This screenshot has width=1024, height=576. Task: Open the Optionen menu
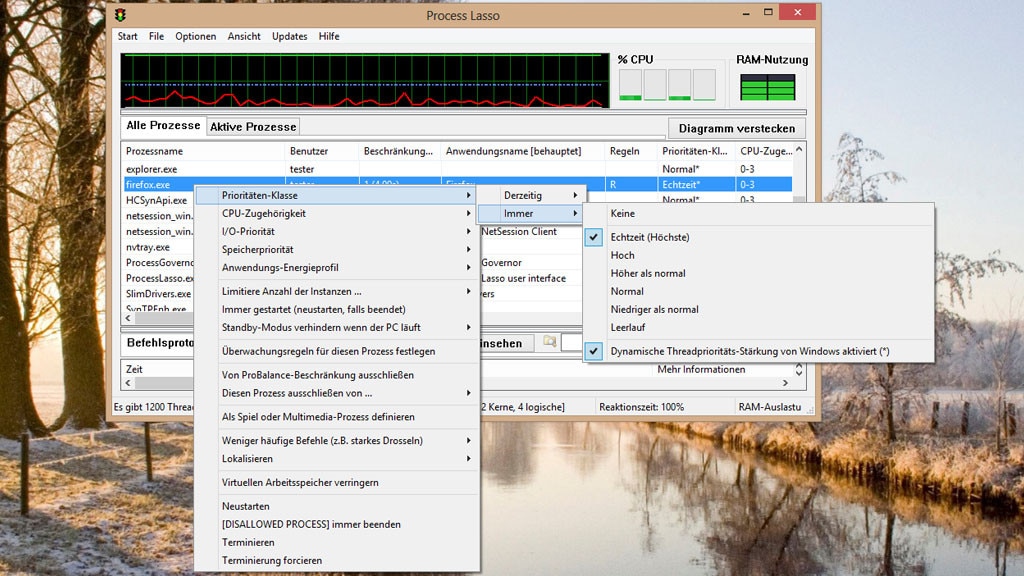coord(196,36)
